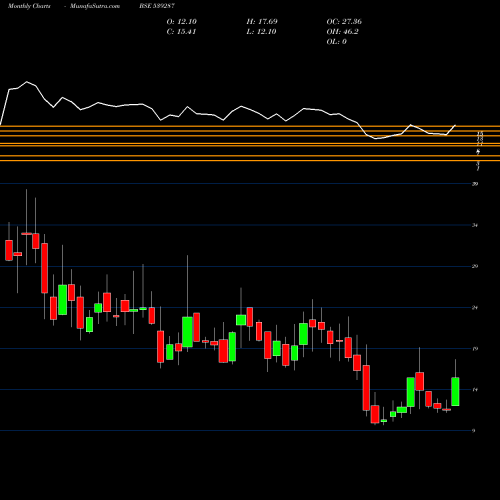
Task: Click the right end of the white indicator line
Action: (x=455, y=126)
